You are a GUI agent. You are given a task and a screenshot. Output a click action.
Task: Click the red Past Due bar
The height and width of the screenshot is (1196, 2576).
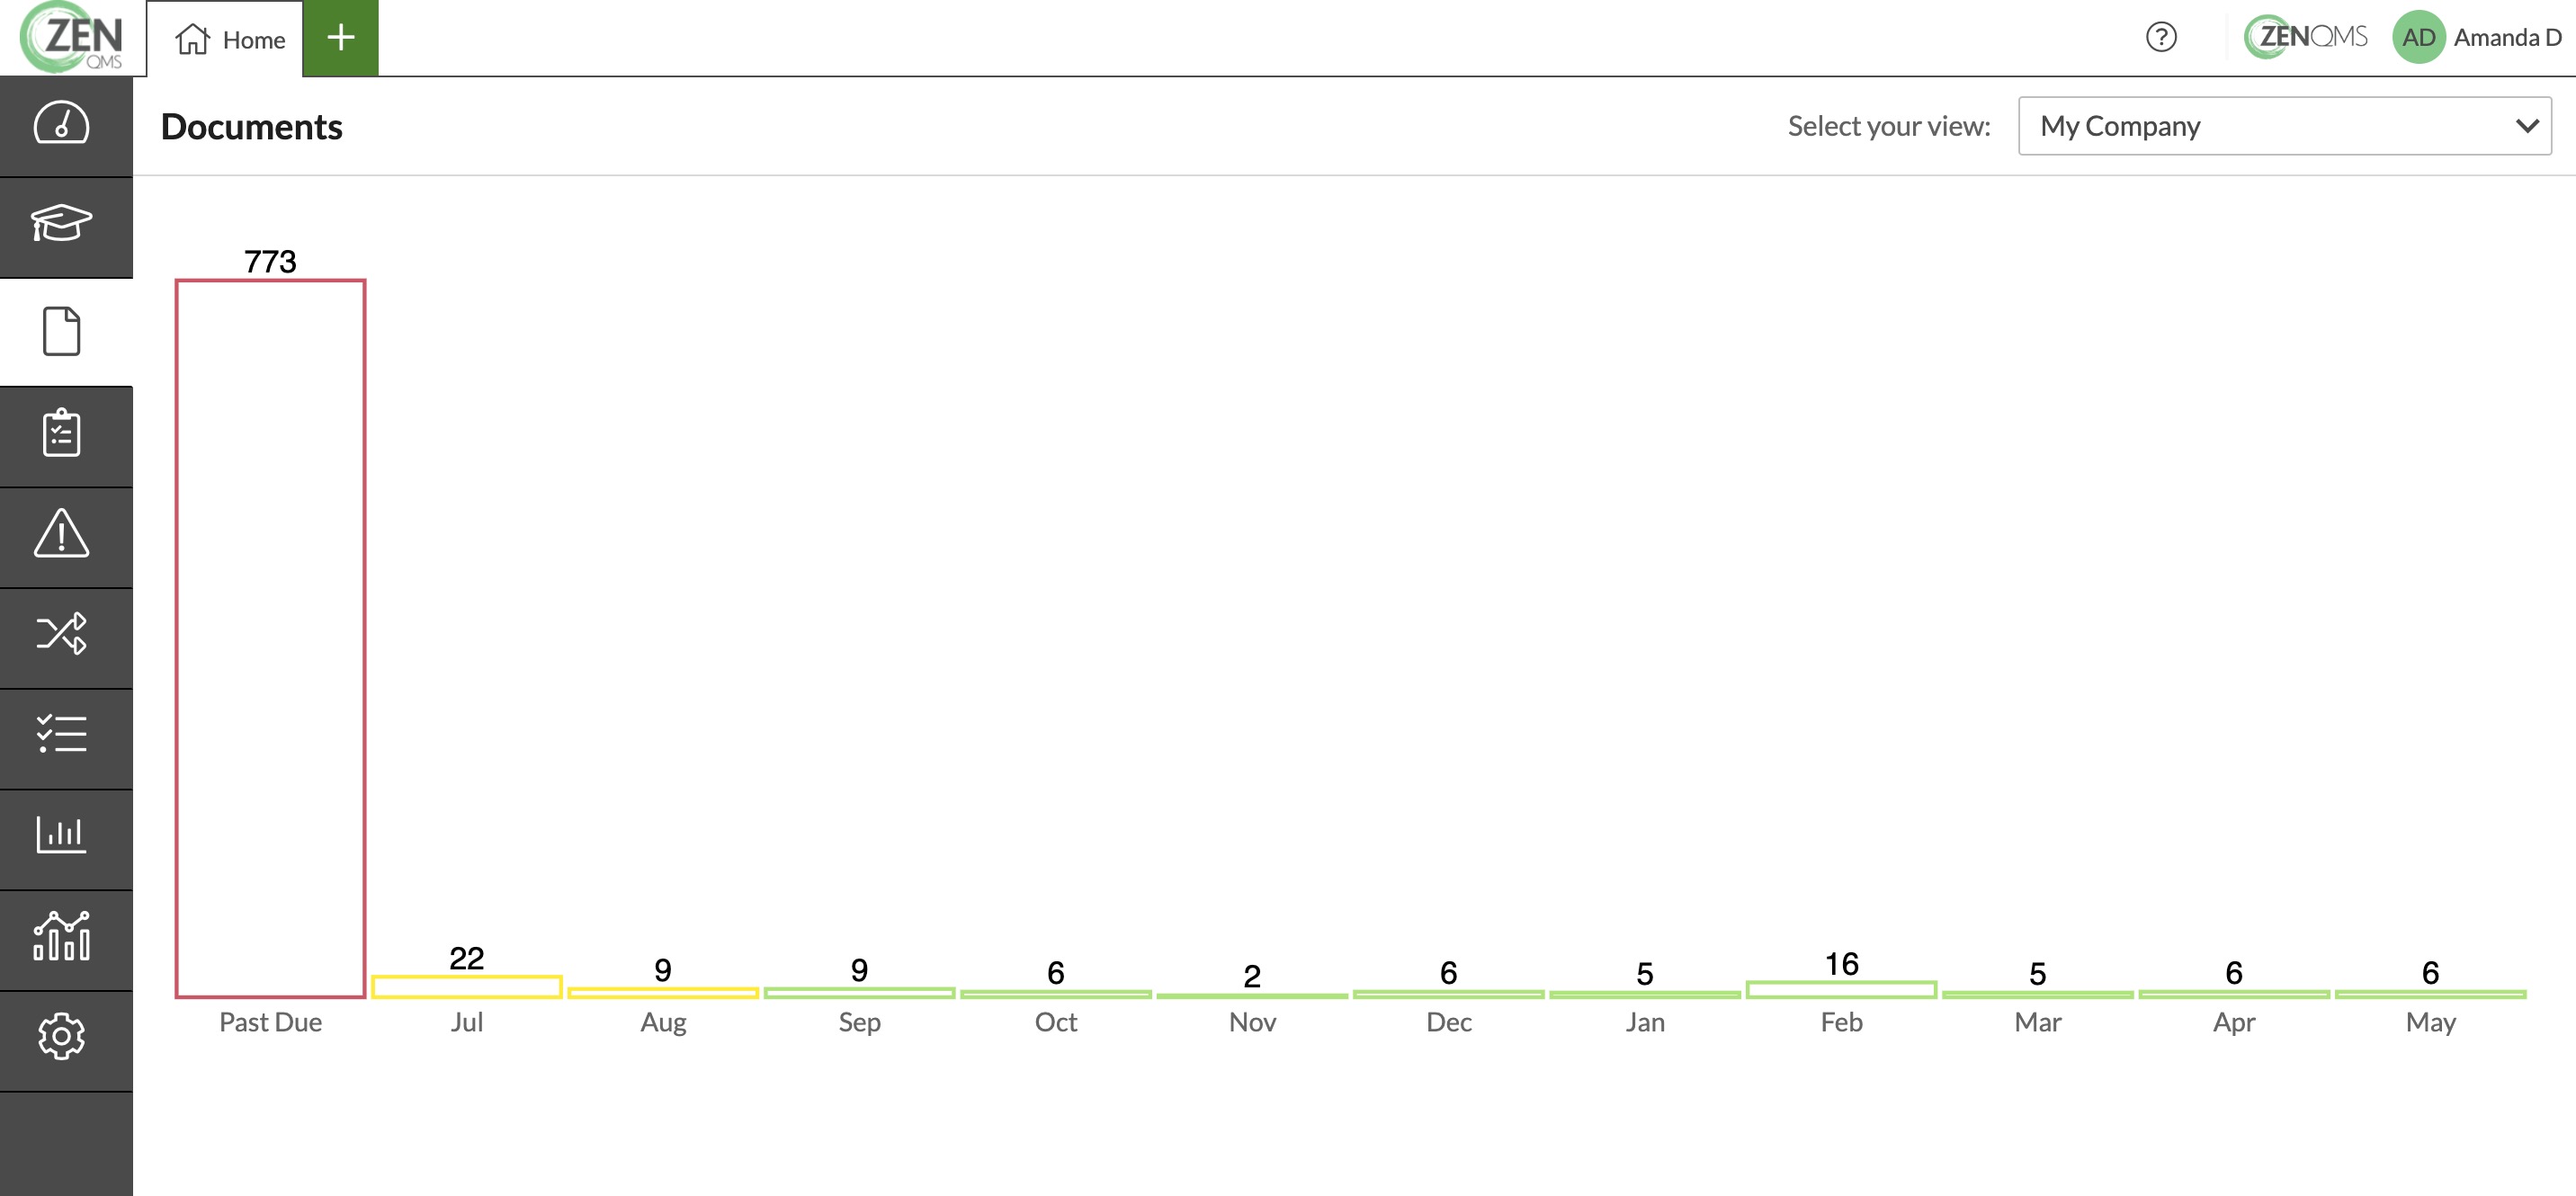point(270,639)
